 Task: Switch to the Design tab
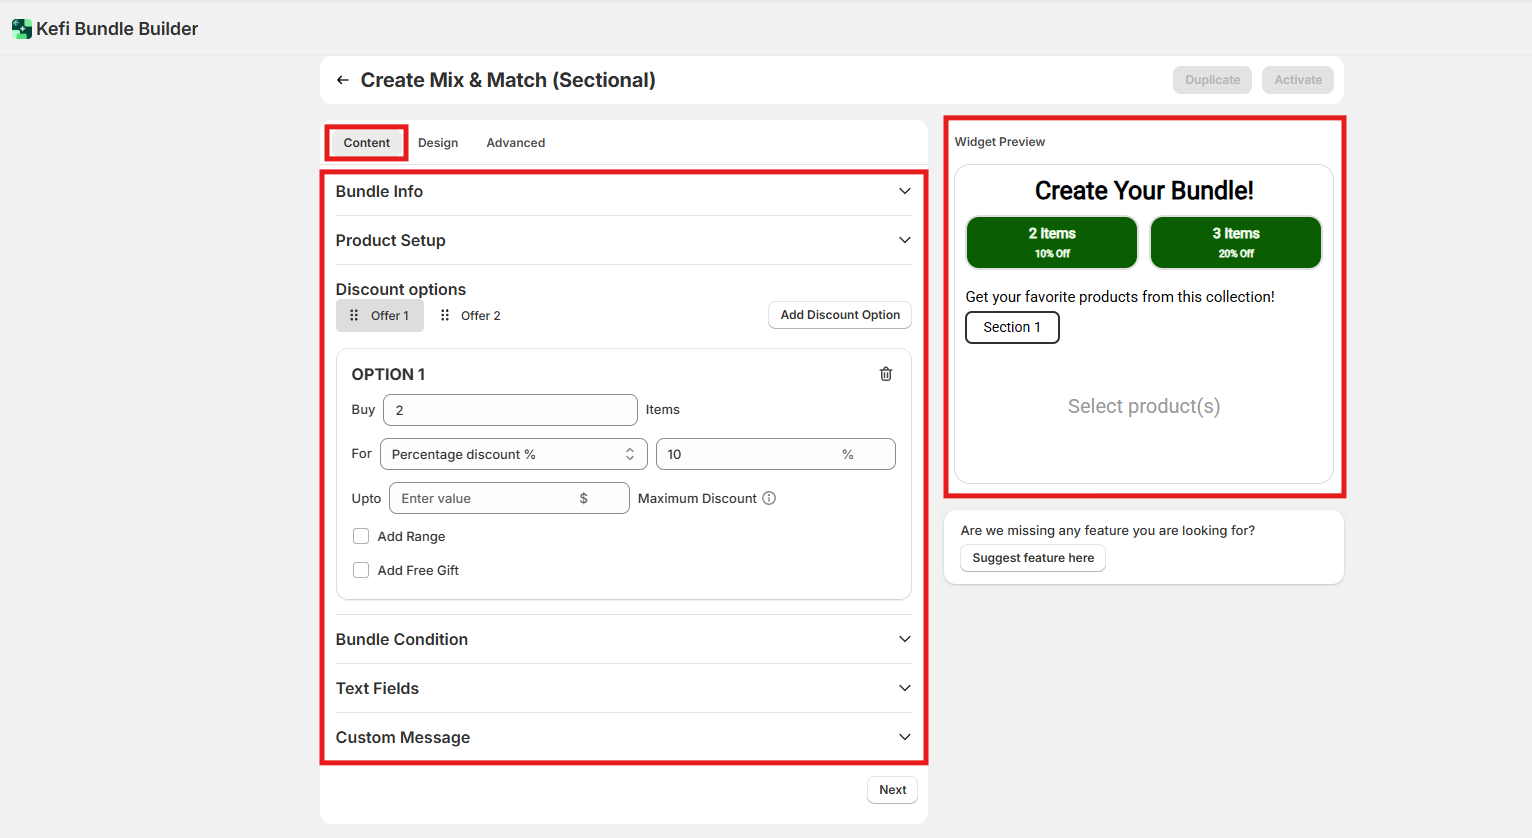(x=438, y=143)
